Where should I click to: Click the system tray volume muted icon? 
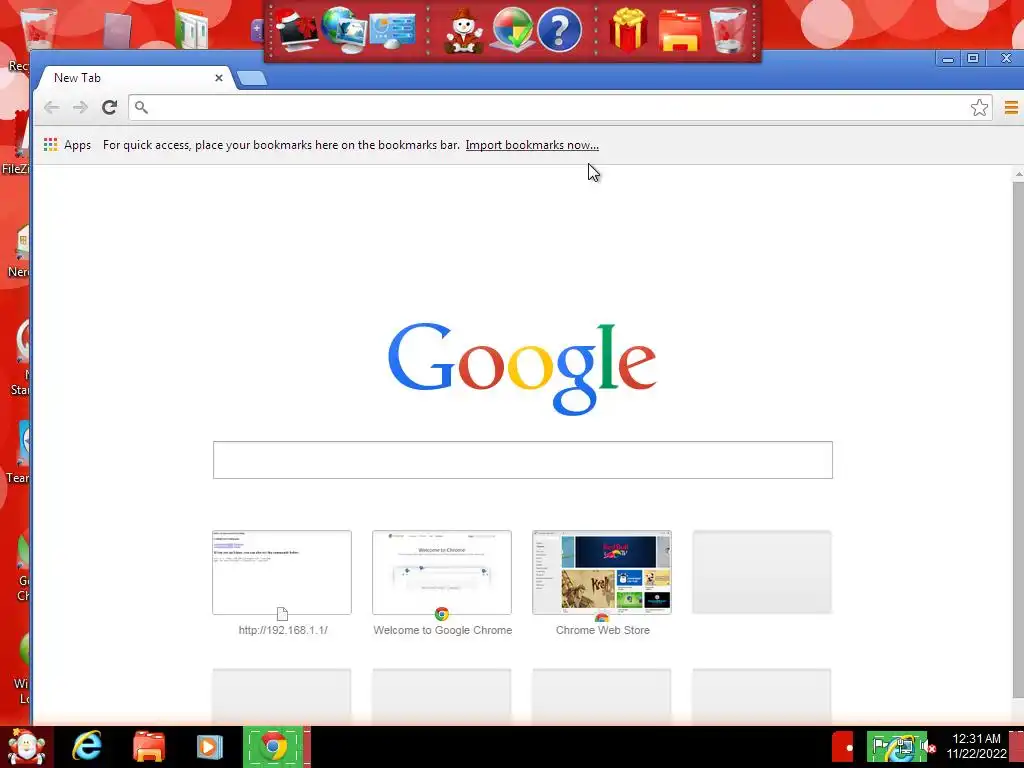coord(928,747)
